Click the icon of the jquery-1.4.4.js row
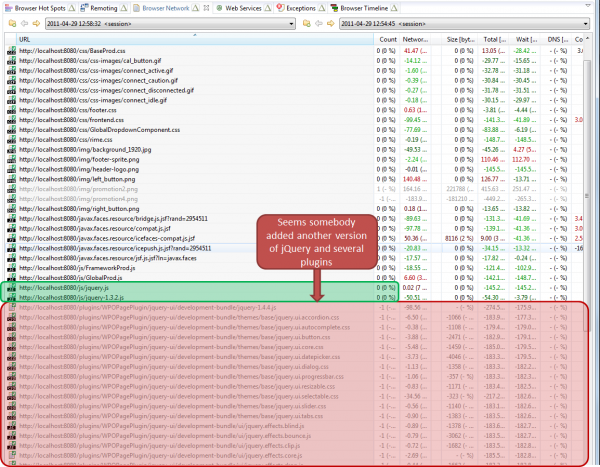This screenshot has width=600, height=467. coord(11,307)
